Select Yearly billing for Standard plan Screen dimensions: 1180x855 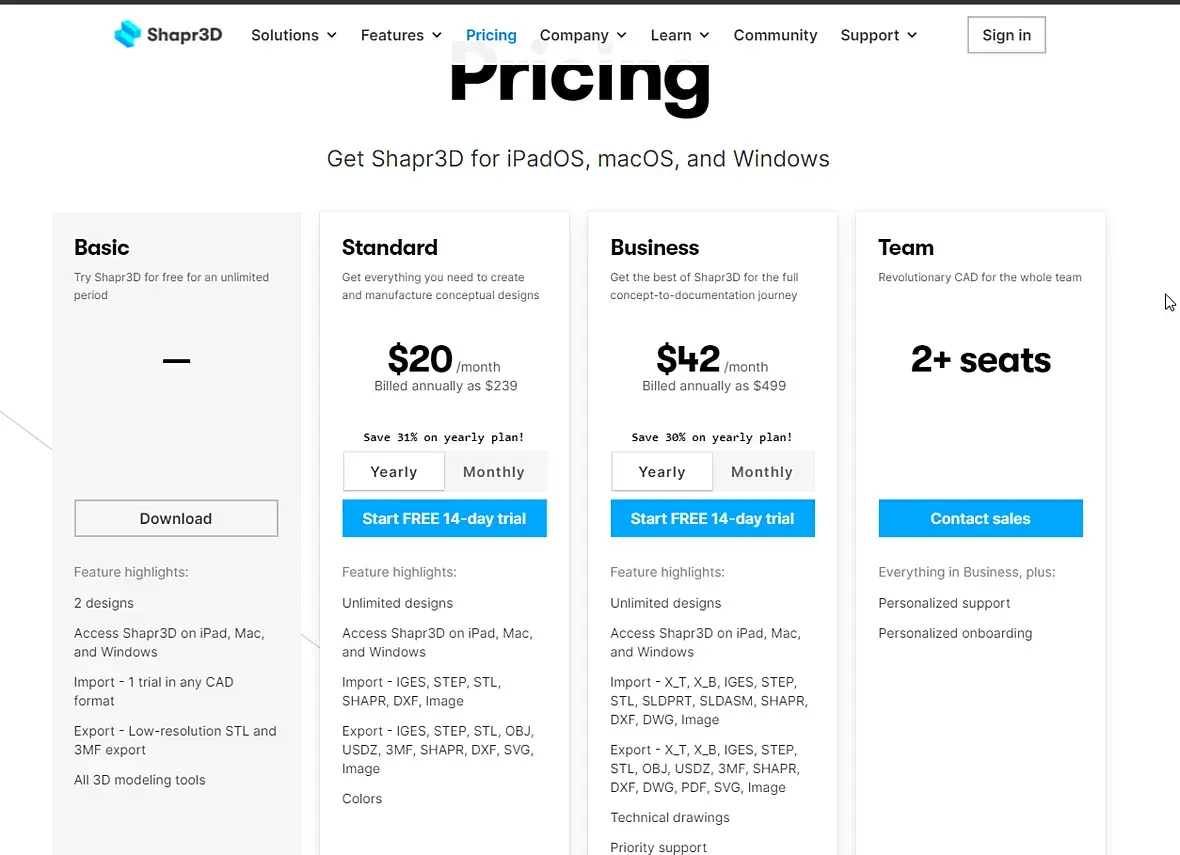[394, 472]
